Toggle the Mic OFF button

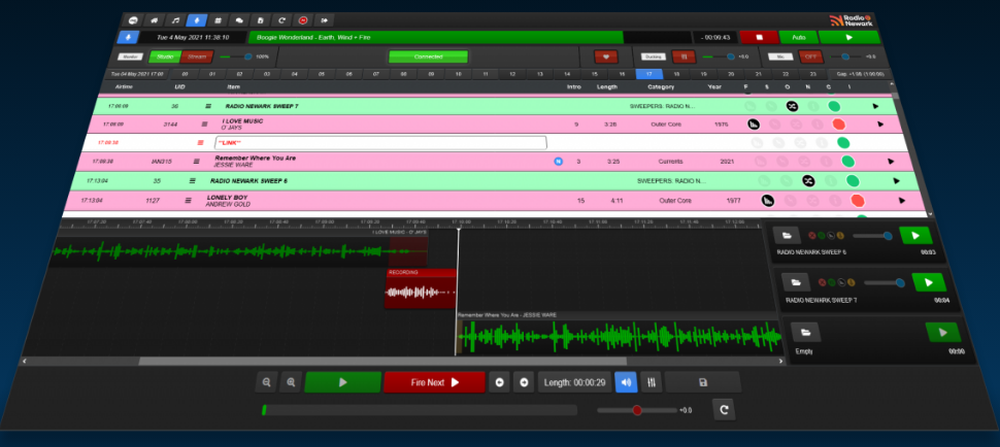point(811,57)
